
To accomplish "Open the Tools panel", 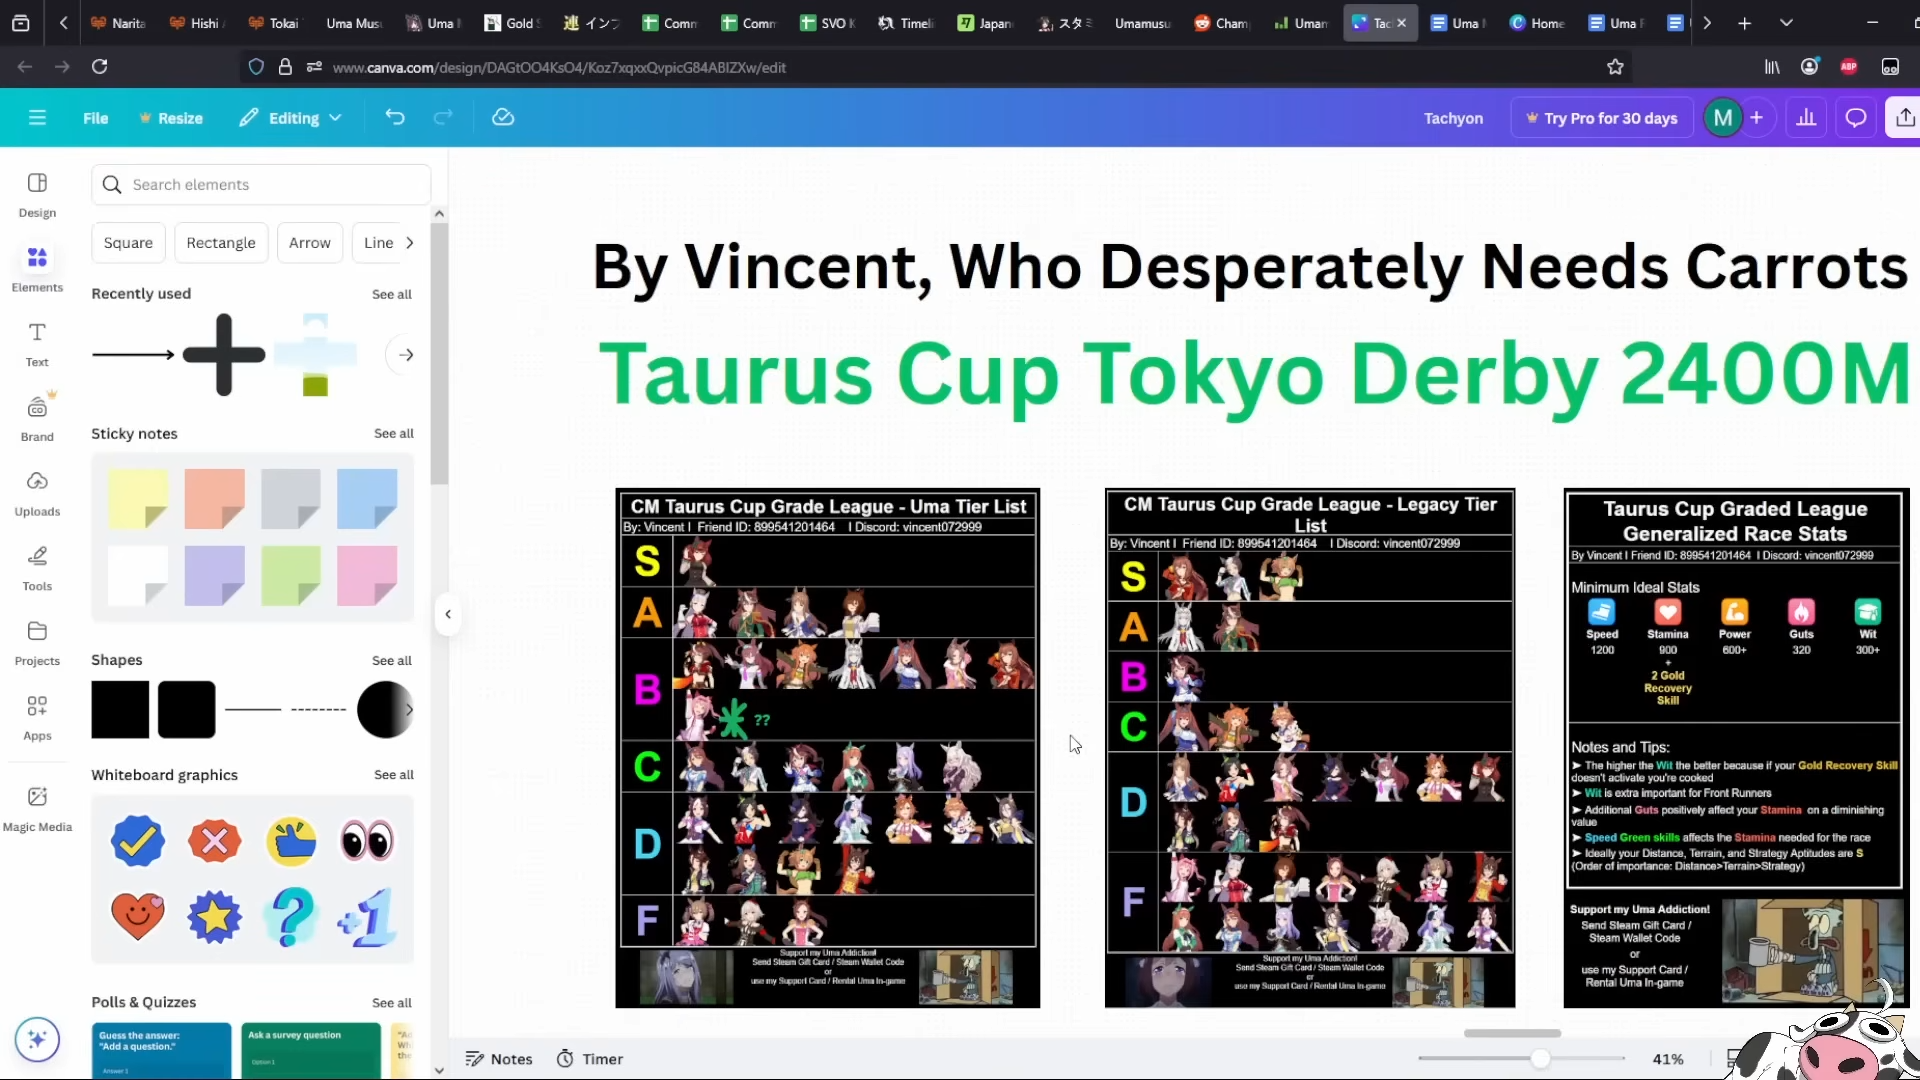I will click(37, 568).
